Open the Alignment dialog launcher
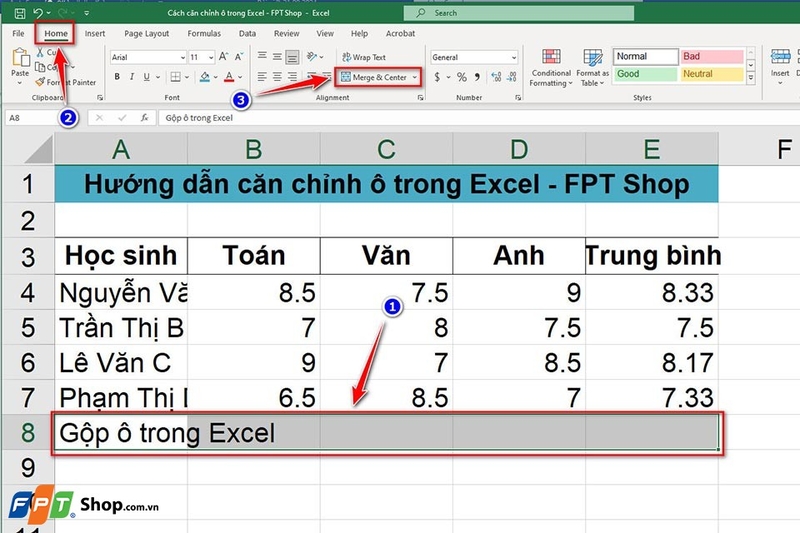800x533 pixels. (x=420, y=97)
